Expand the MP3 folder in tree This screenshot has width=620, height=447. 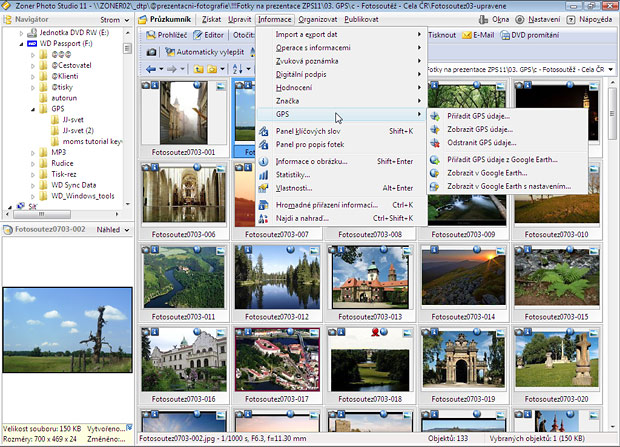pyautogui.click(x=32, y=152)
